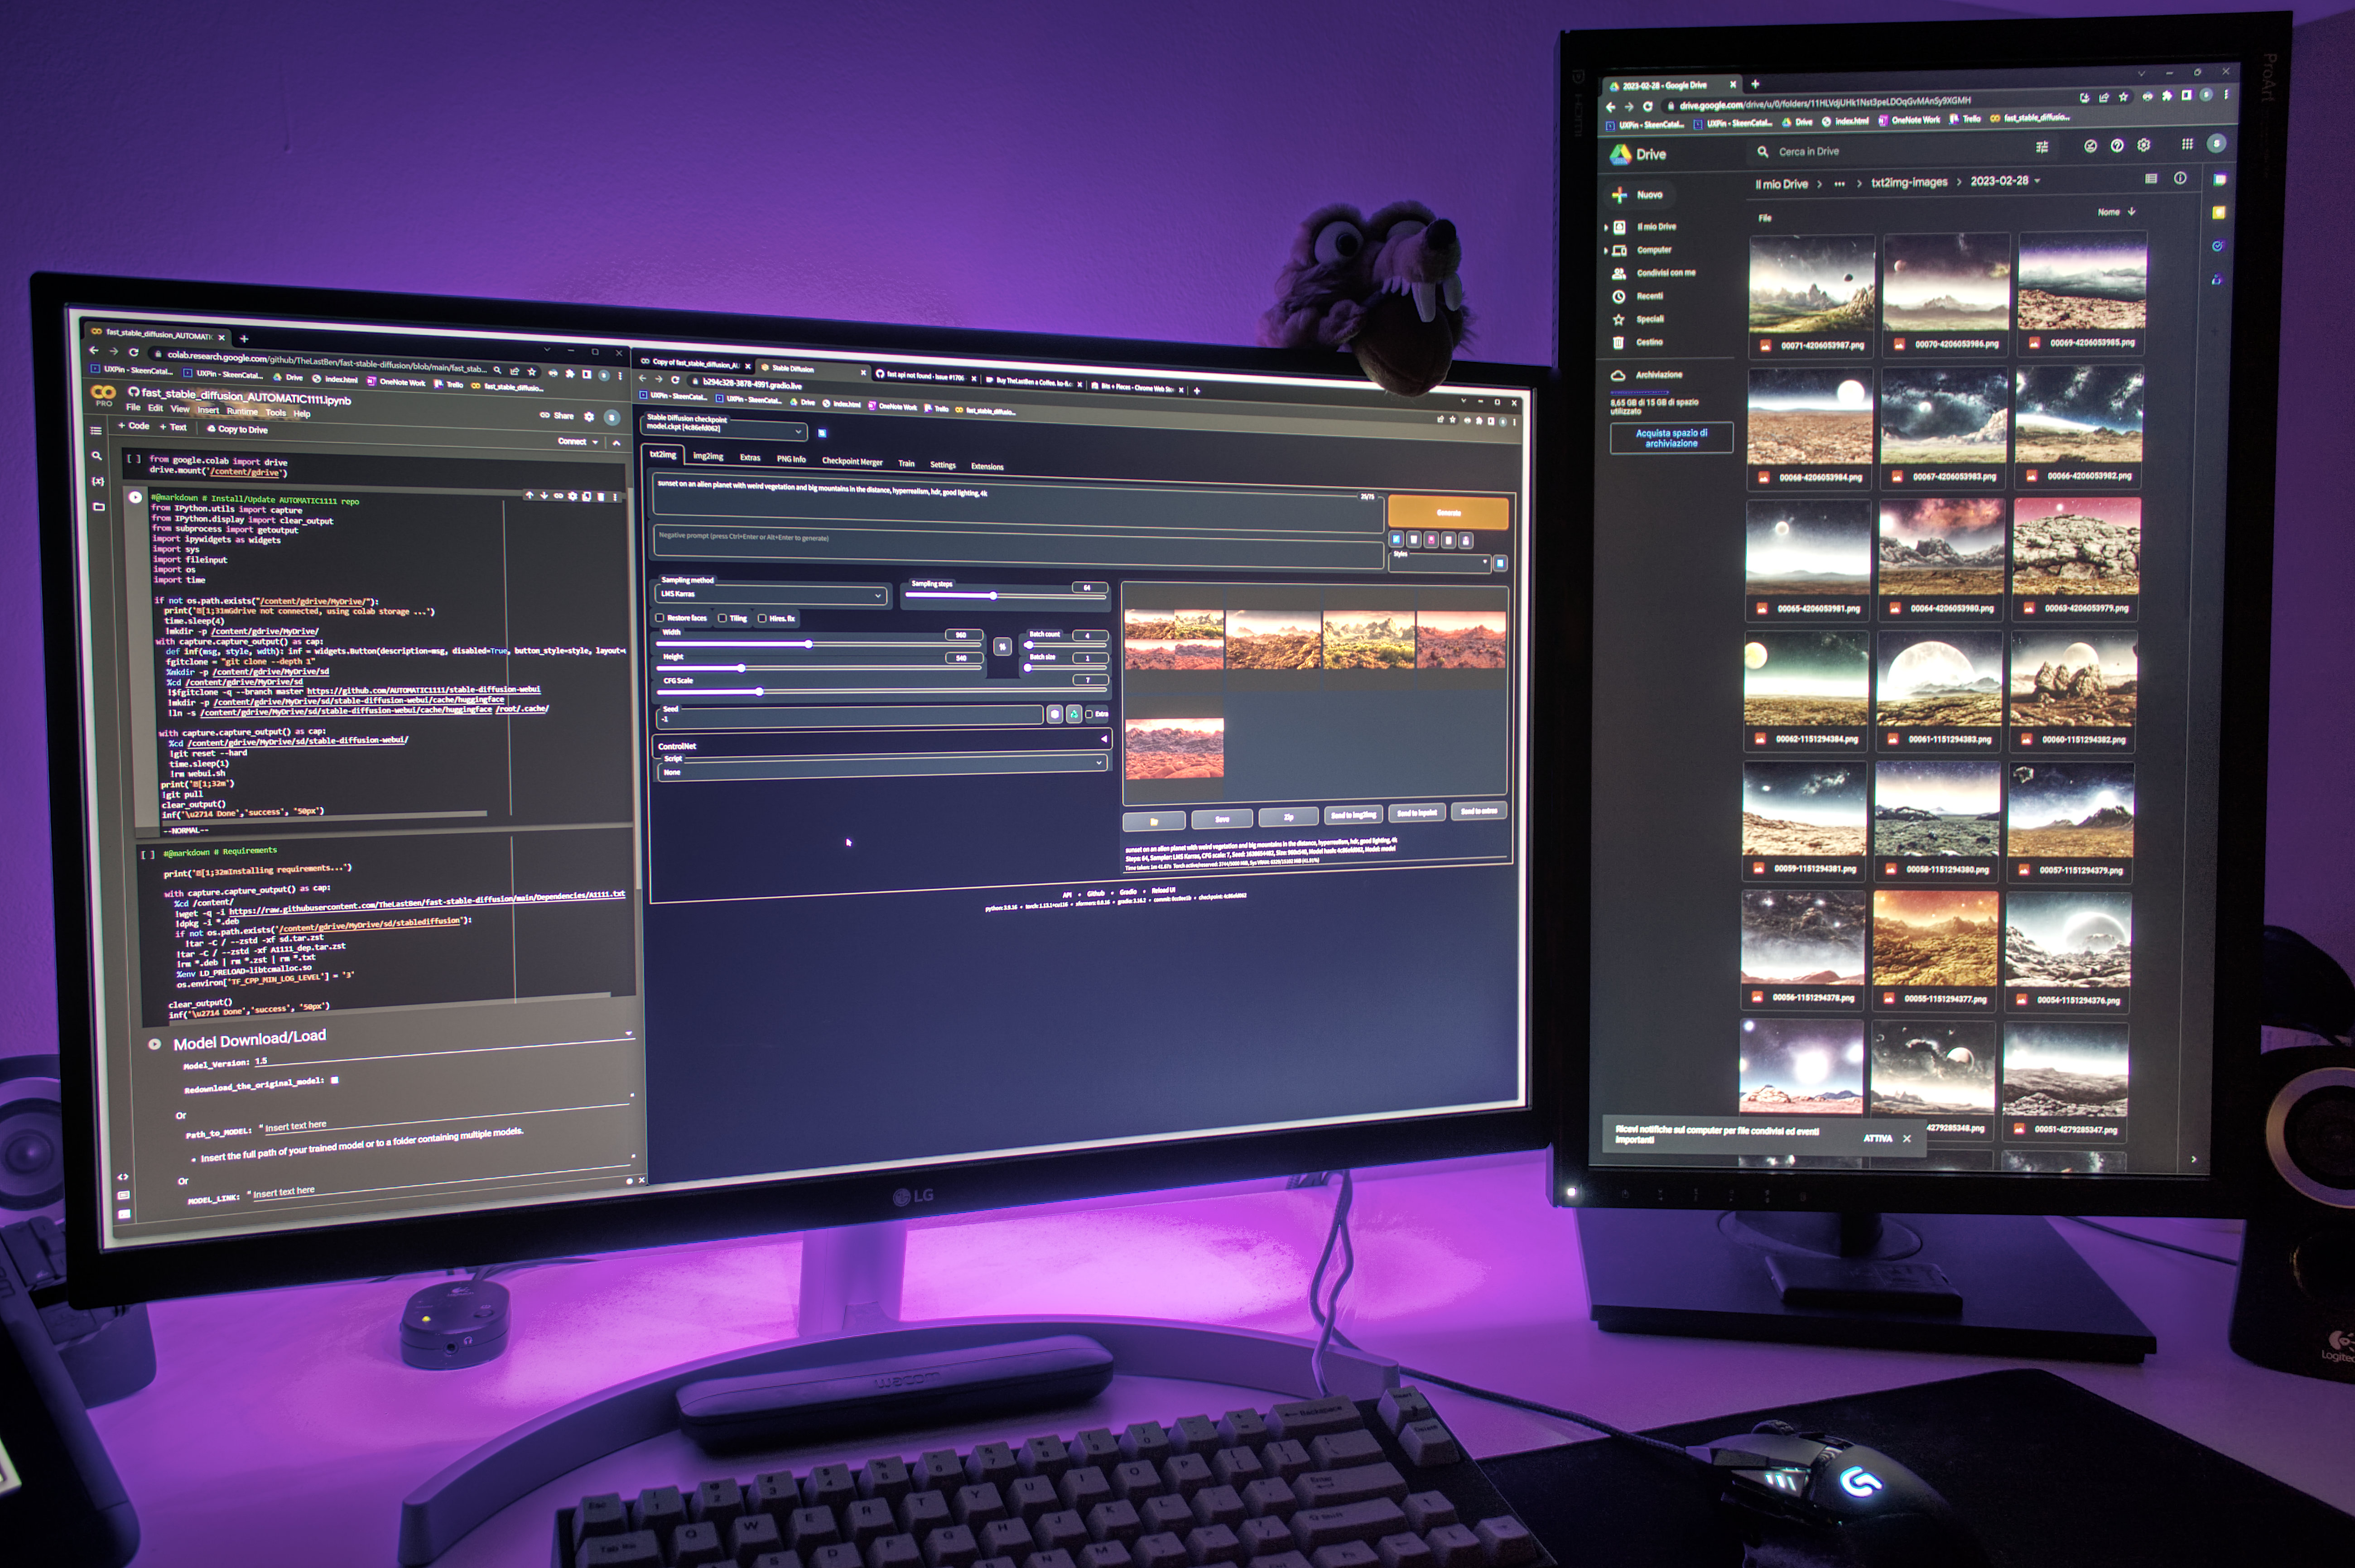Open Drive offline-ready status icon

pos(2090,146)
